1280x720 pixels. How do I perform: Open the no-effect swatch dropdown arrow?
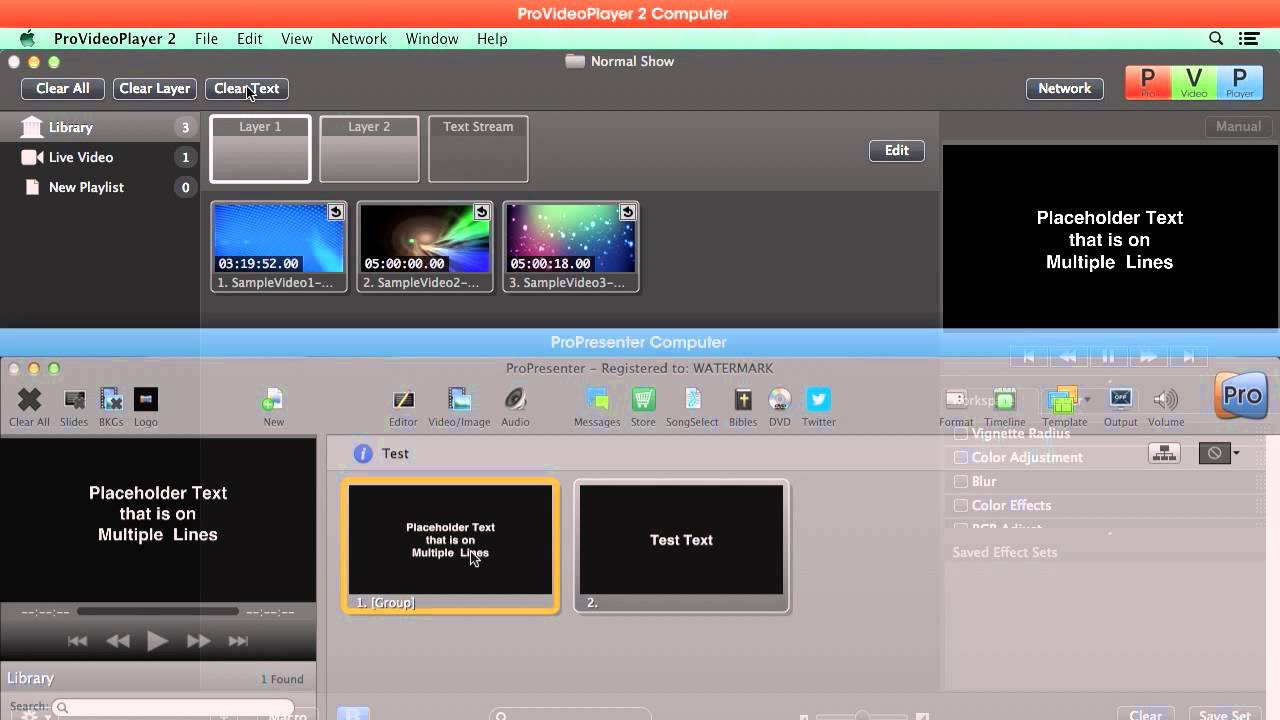[1236, 453]
